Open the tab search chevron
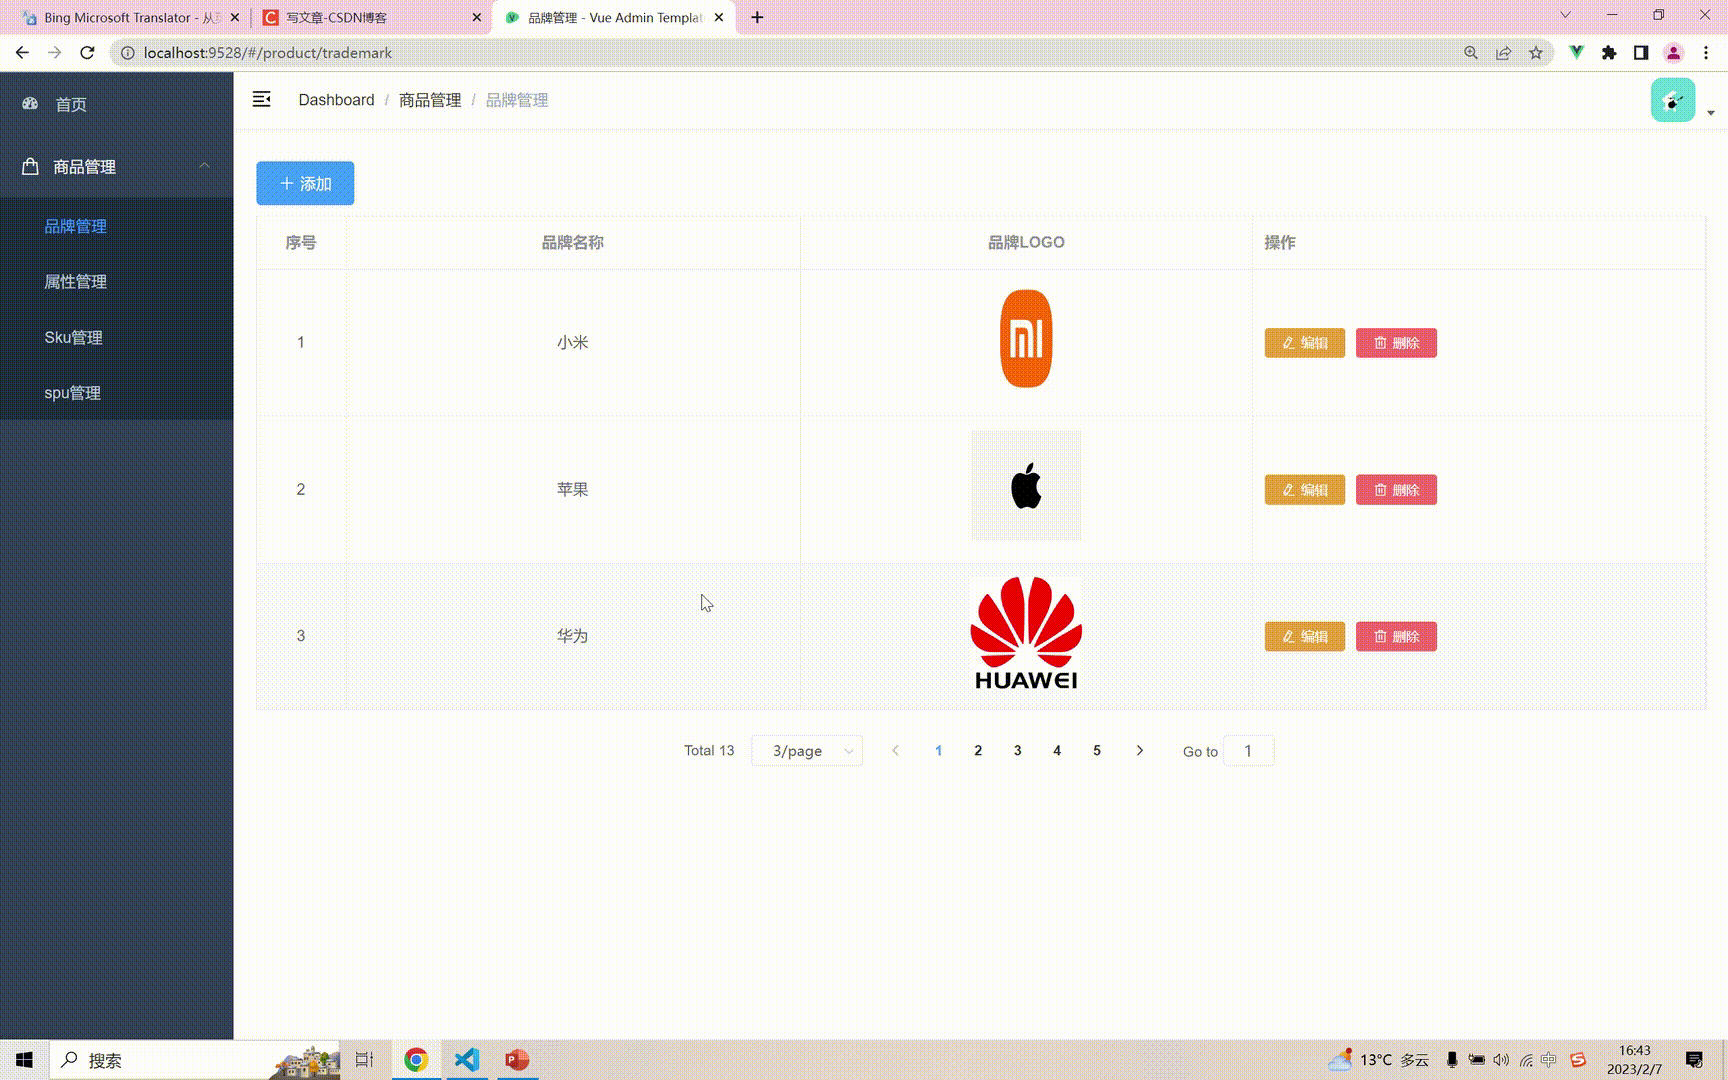 pos(1566,15)
